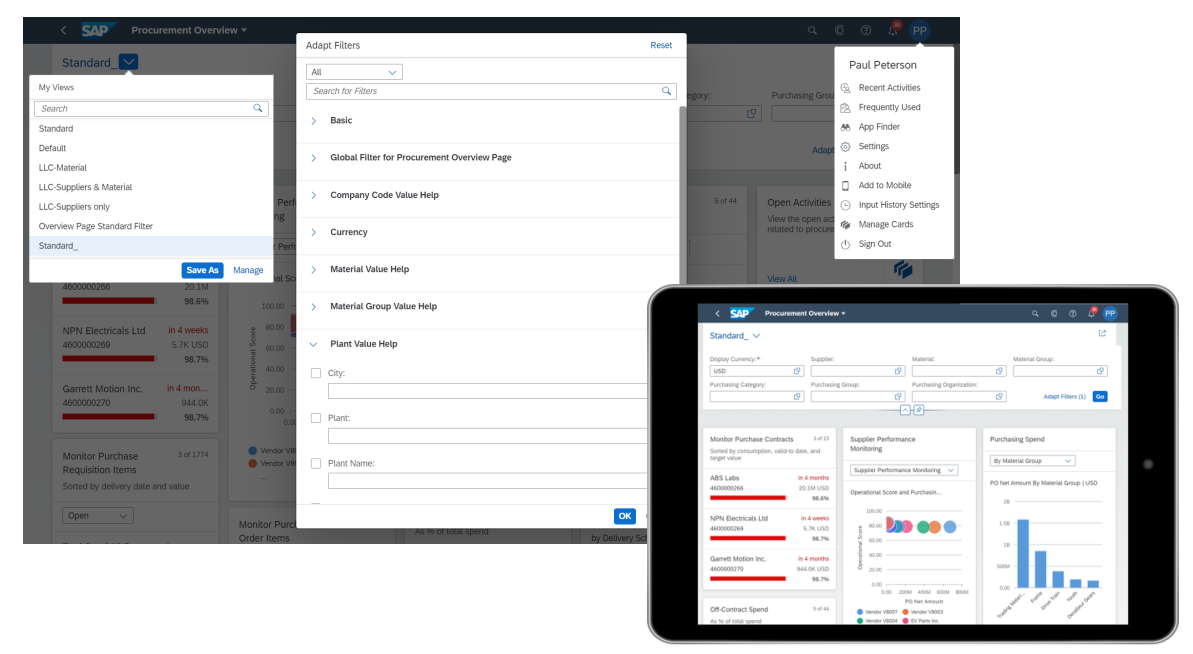
Task: Click search icon in Search for Filters field
Action: (667, 91)
